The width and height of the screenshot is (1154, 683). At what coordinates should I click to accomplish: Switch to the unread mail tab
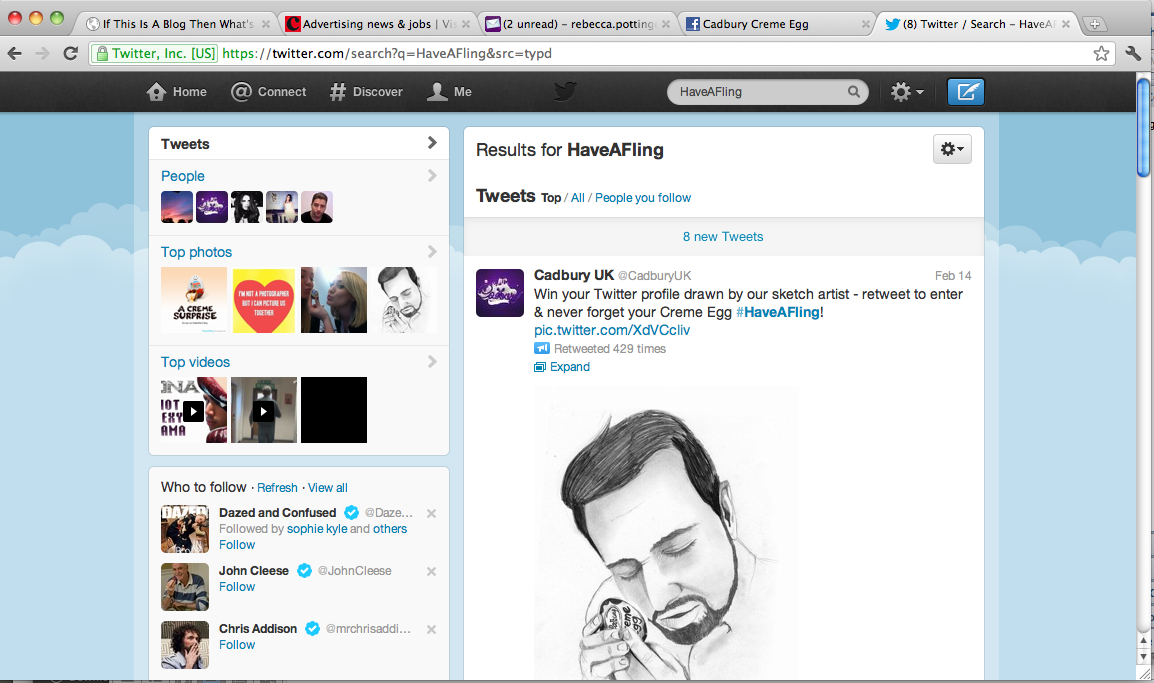pyautogui.click(x=577, y=24)
